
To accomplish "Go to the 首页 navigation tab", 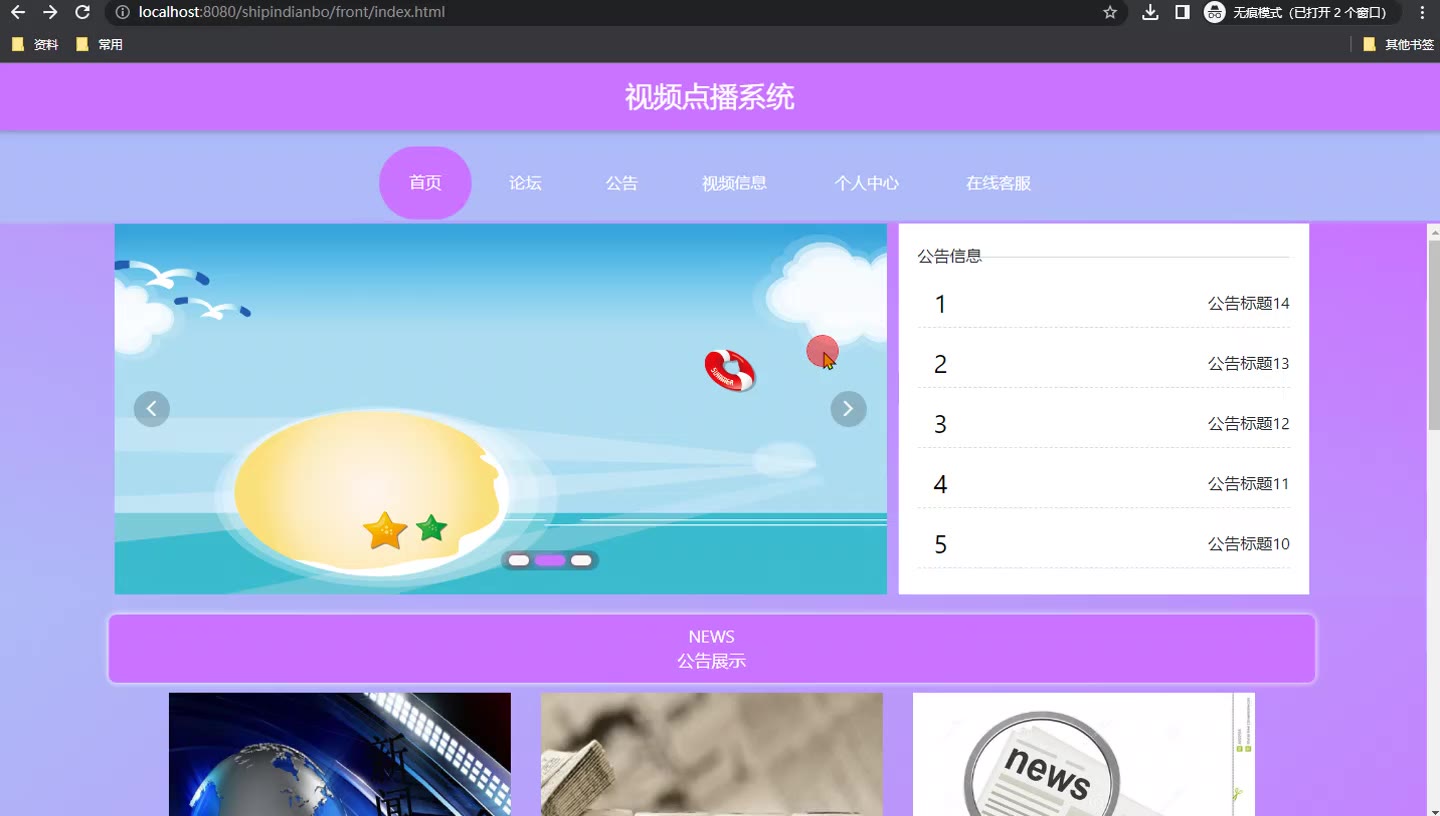I will pyautogui.click(x=425, y=183).
